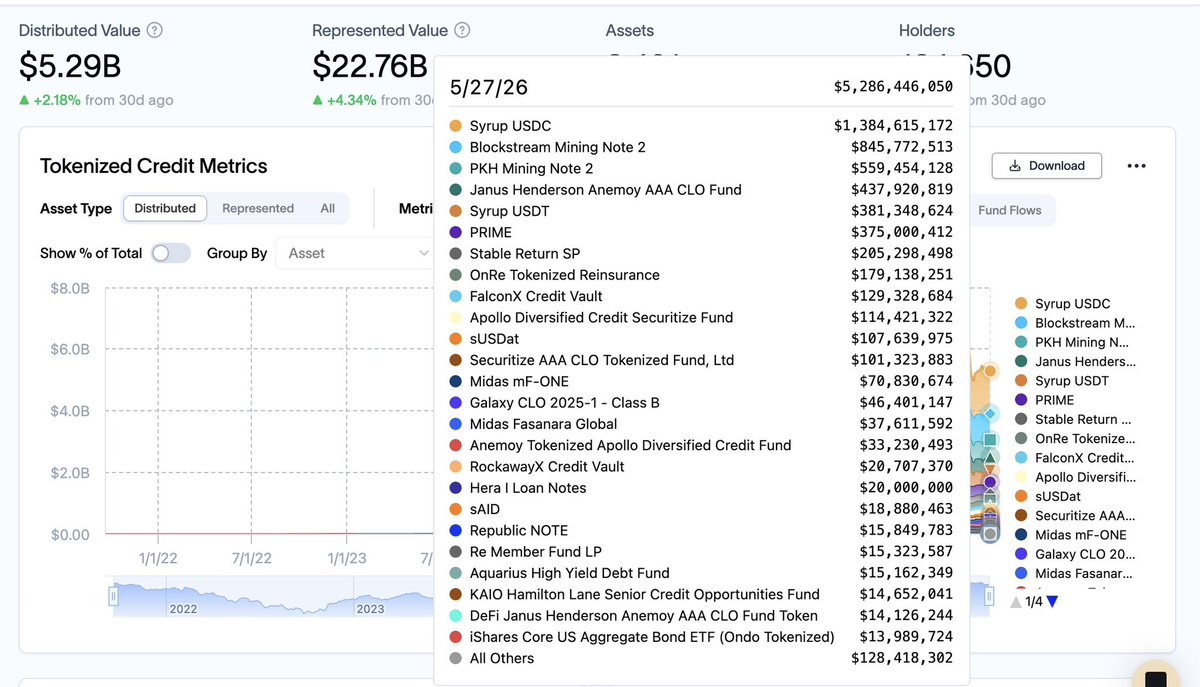Click Blockstream Mining Note 2 tooltip row
The height and width of the screenshot is (687, 1200).
[701, 147]
